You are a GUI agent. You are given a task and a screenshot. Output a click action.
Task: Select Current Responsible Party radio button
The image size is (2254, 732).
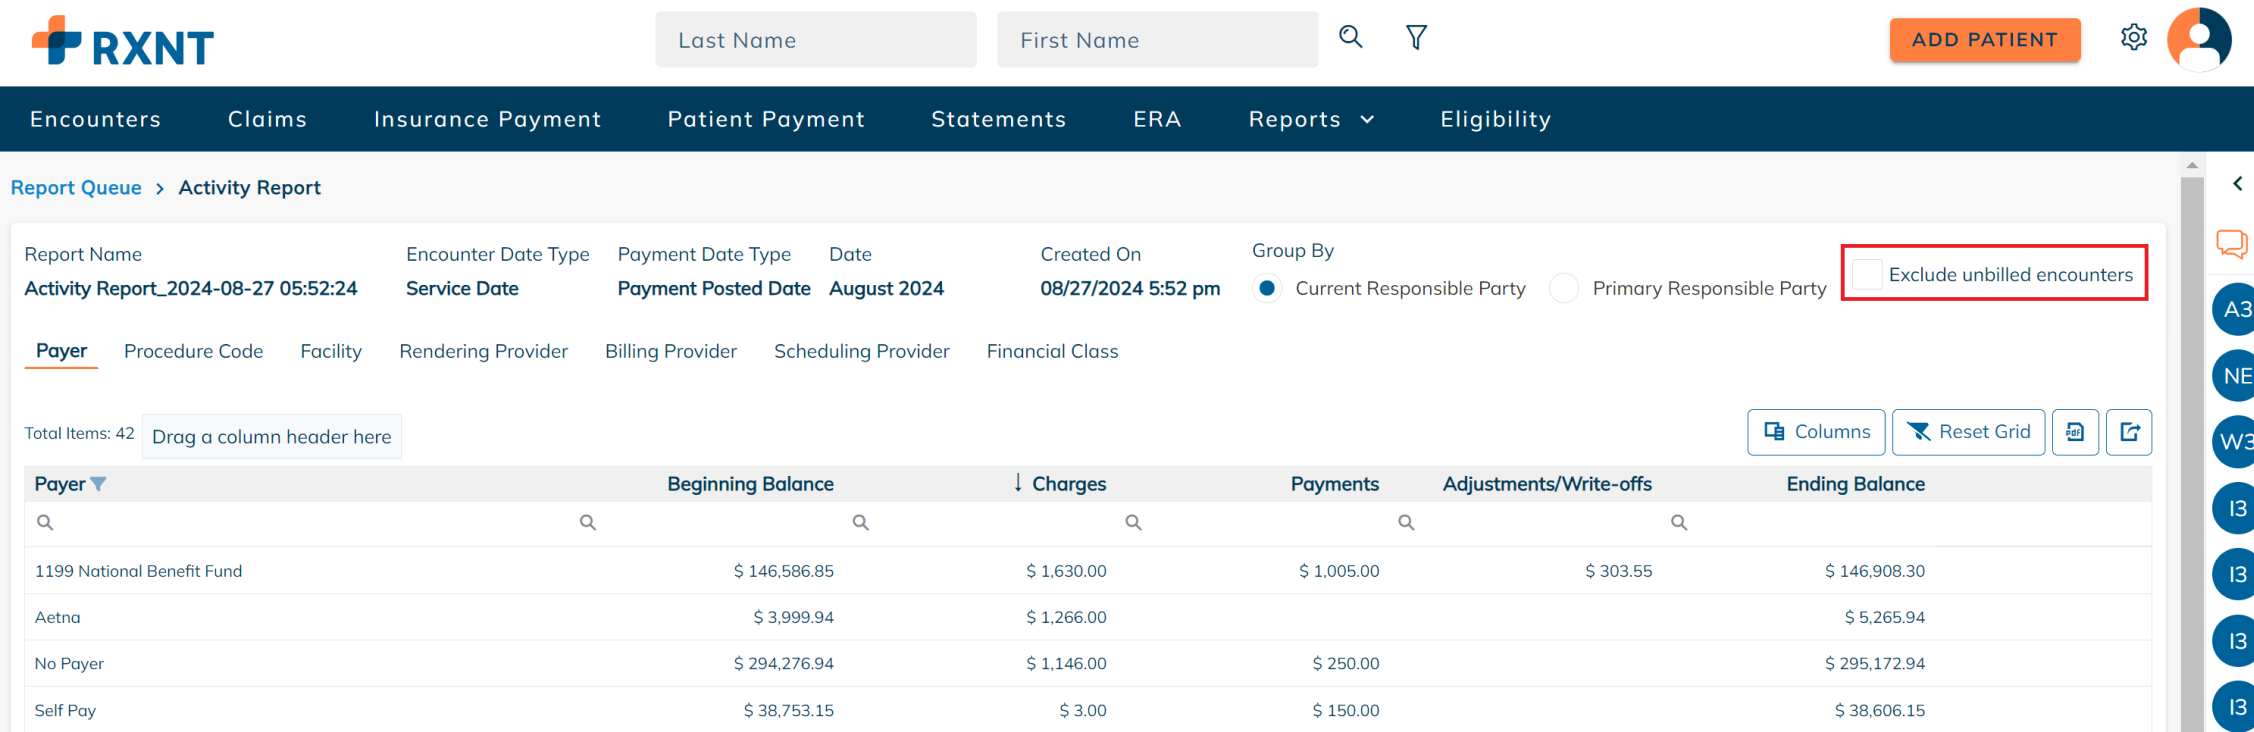pyautogui.click(x=1267, y=288)
